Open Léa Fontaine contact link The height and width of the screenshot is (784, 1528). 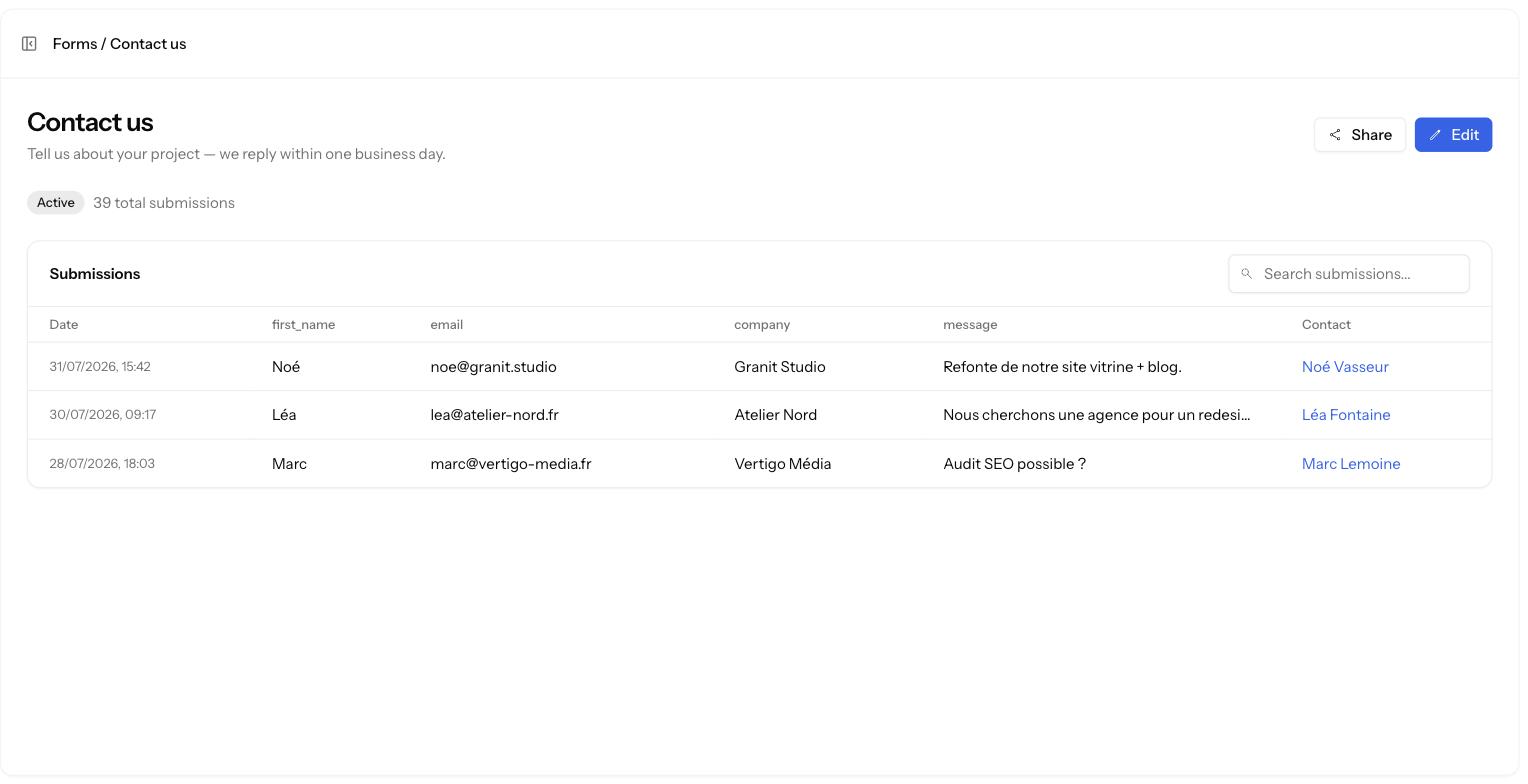click(1346, 415)
